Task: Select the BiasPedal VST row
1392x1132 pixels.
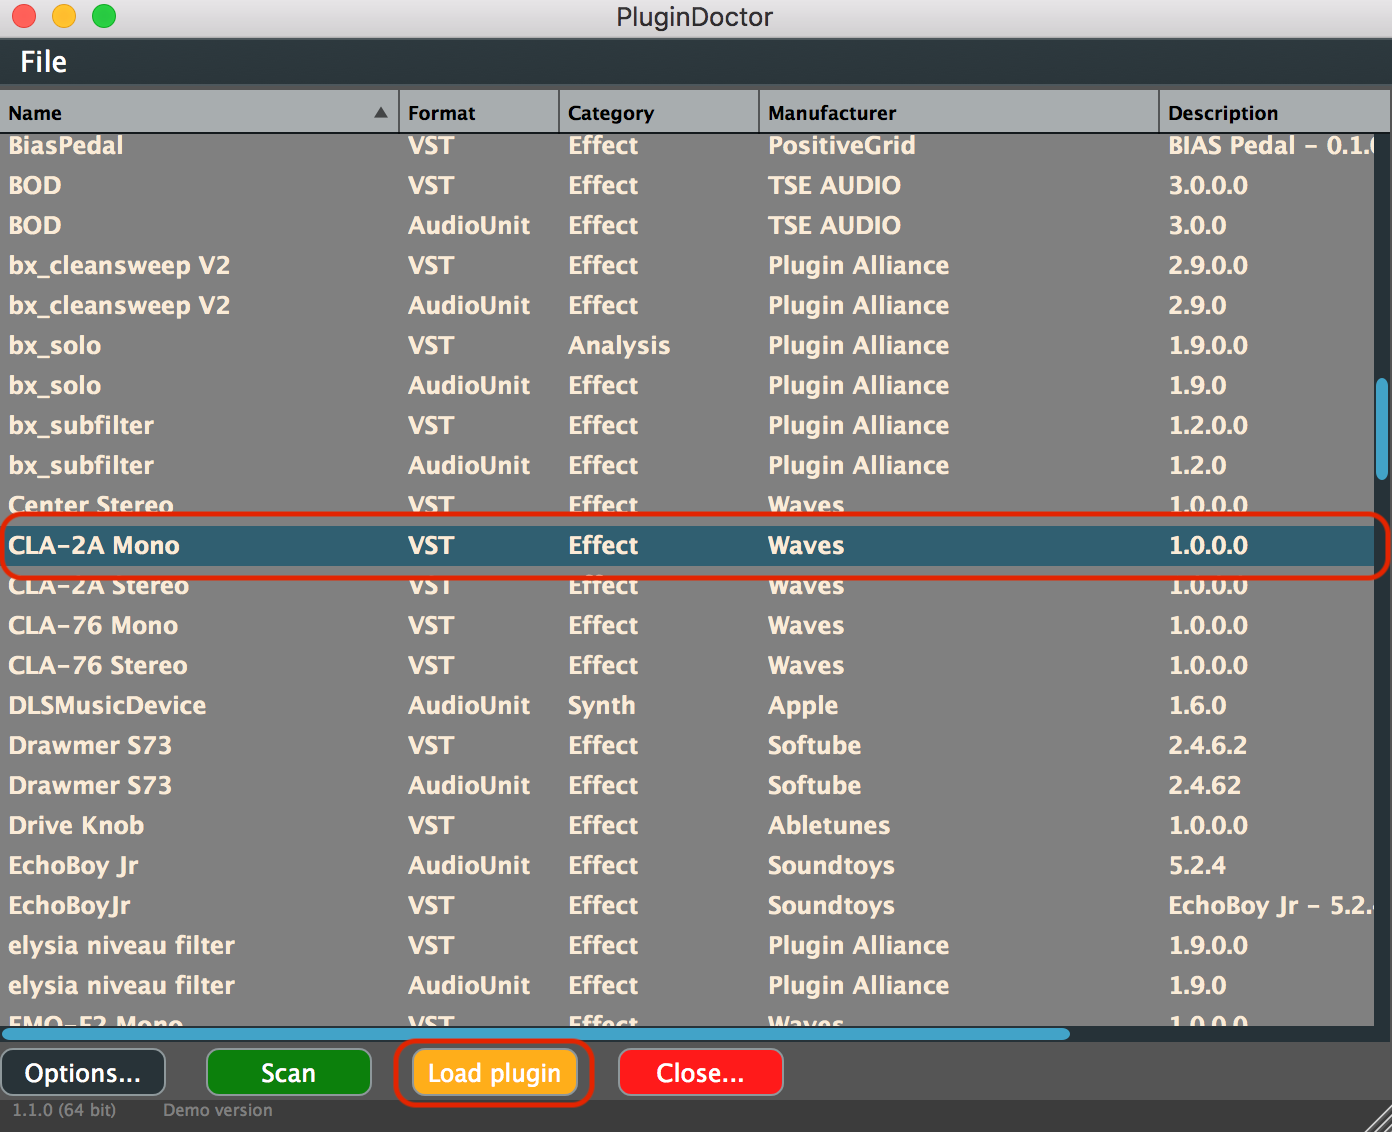Action: click(x=687, y=146)
